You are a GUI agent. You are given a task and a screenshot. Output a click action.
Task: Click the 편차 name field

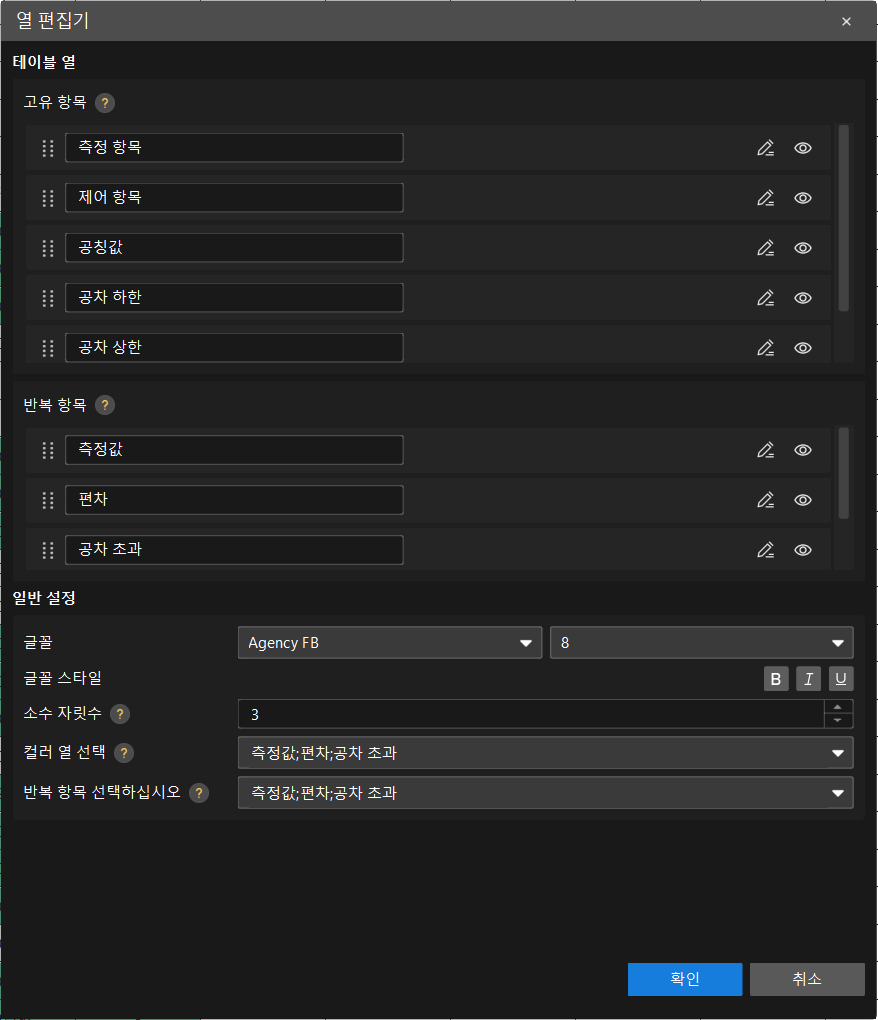click(x=234, y=500)
